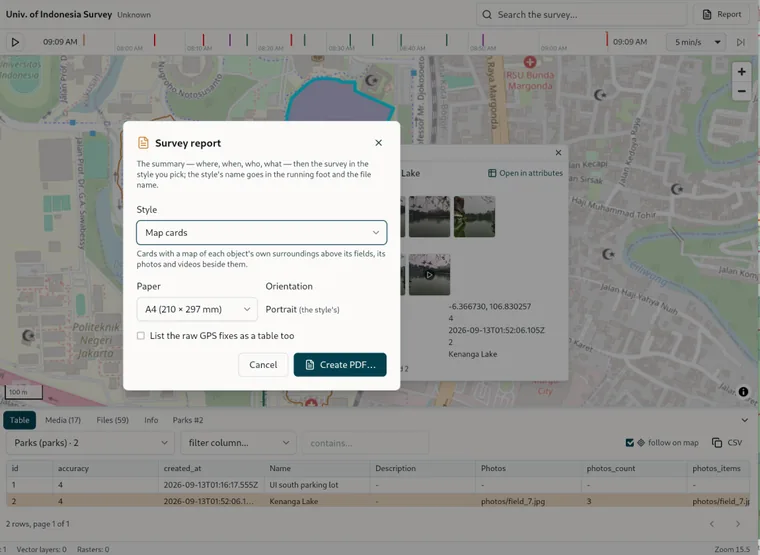Play the survey timeline

click(x=15, y=42)
